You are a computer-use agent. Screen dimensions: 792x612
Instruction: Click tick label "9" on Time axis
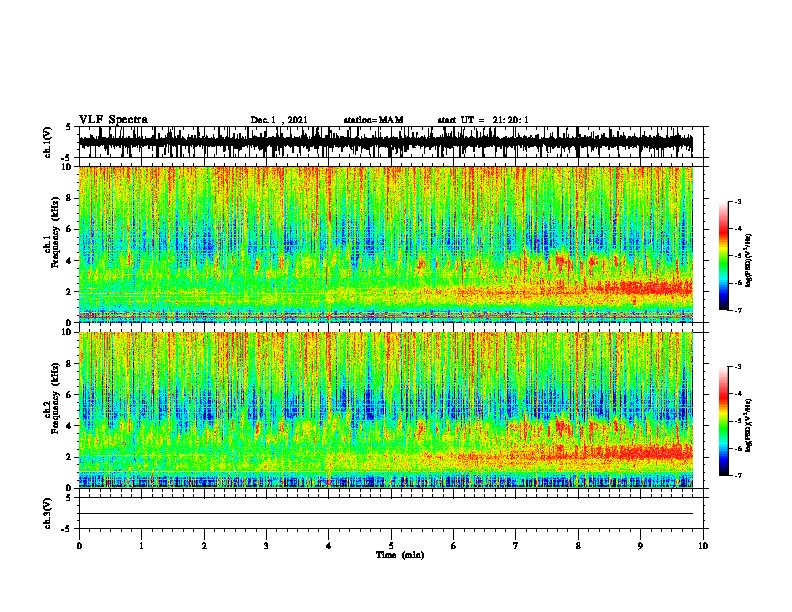640,546
